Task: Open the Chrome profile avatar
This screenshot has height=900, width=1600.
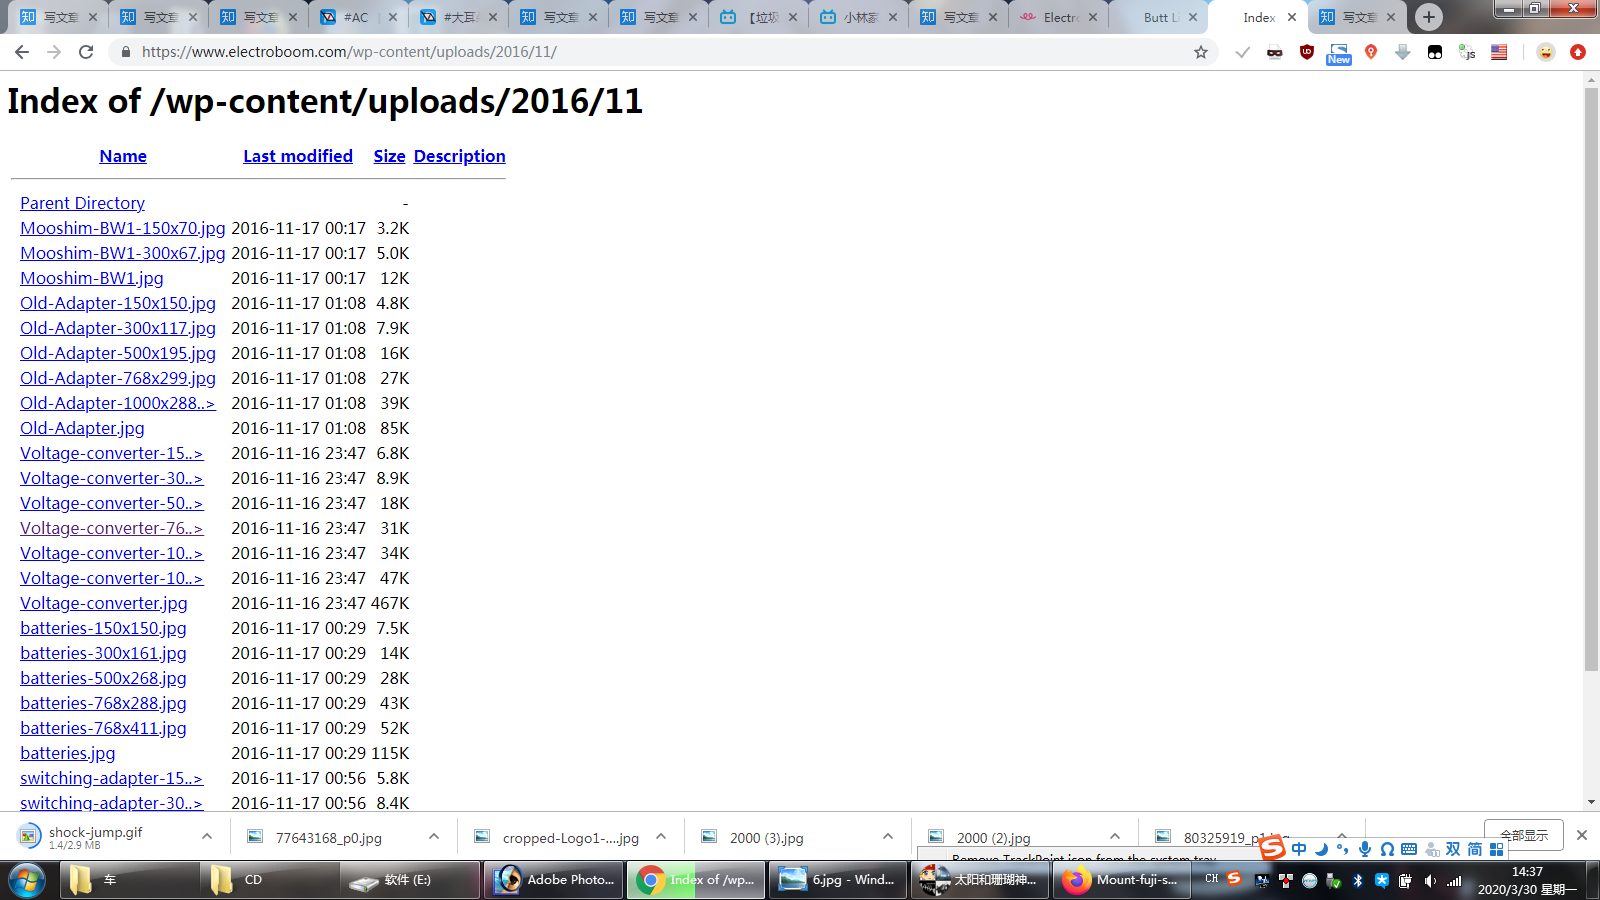Action: [x=1546, y=52]
